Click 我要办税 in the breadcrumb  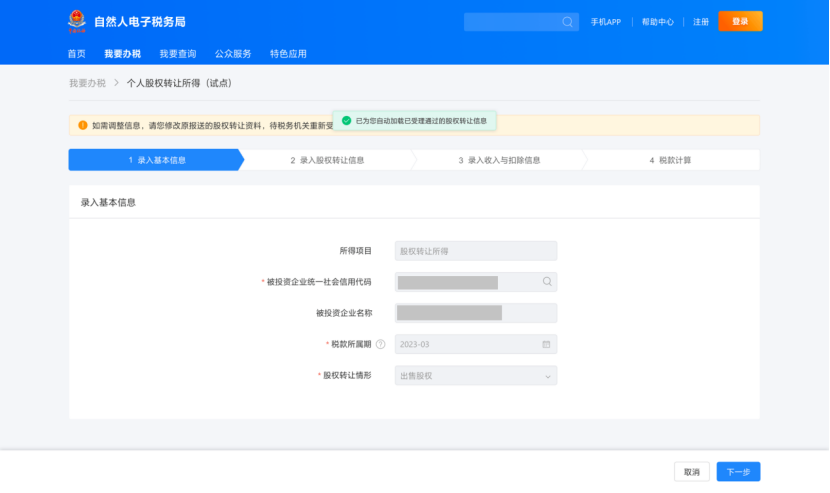tap(87, 83)
